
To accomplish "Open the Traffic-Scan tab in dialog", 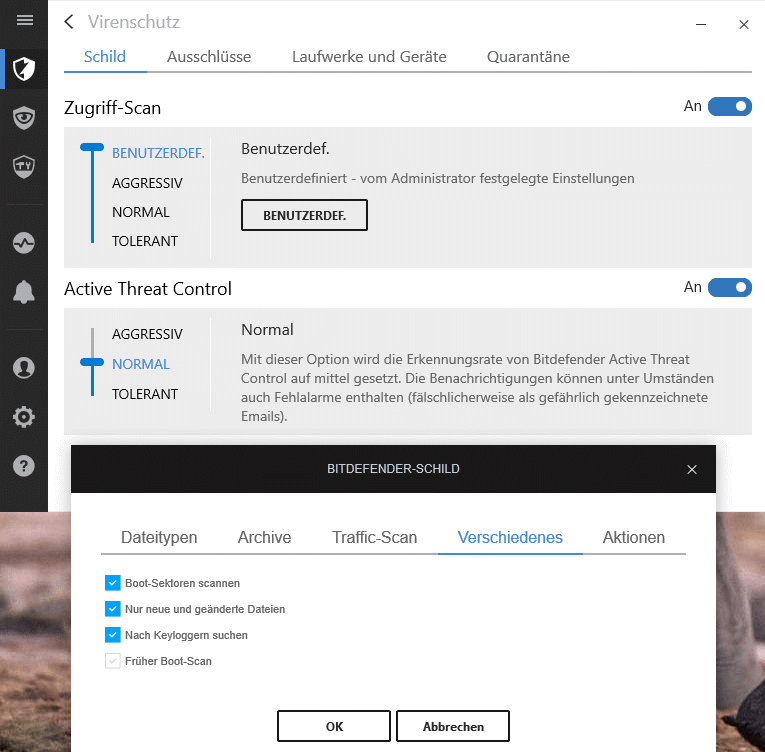I will coord(375,537).
